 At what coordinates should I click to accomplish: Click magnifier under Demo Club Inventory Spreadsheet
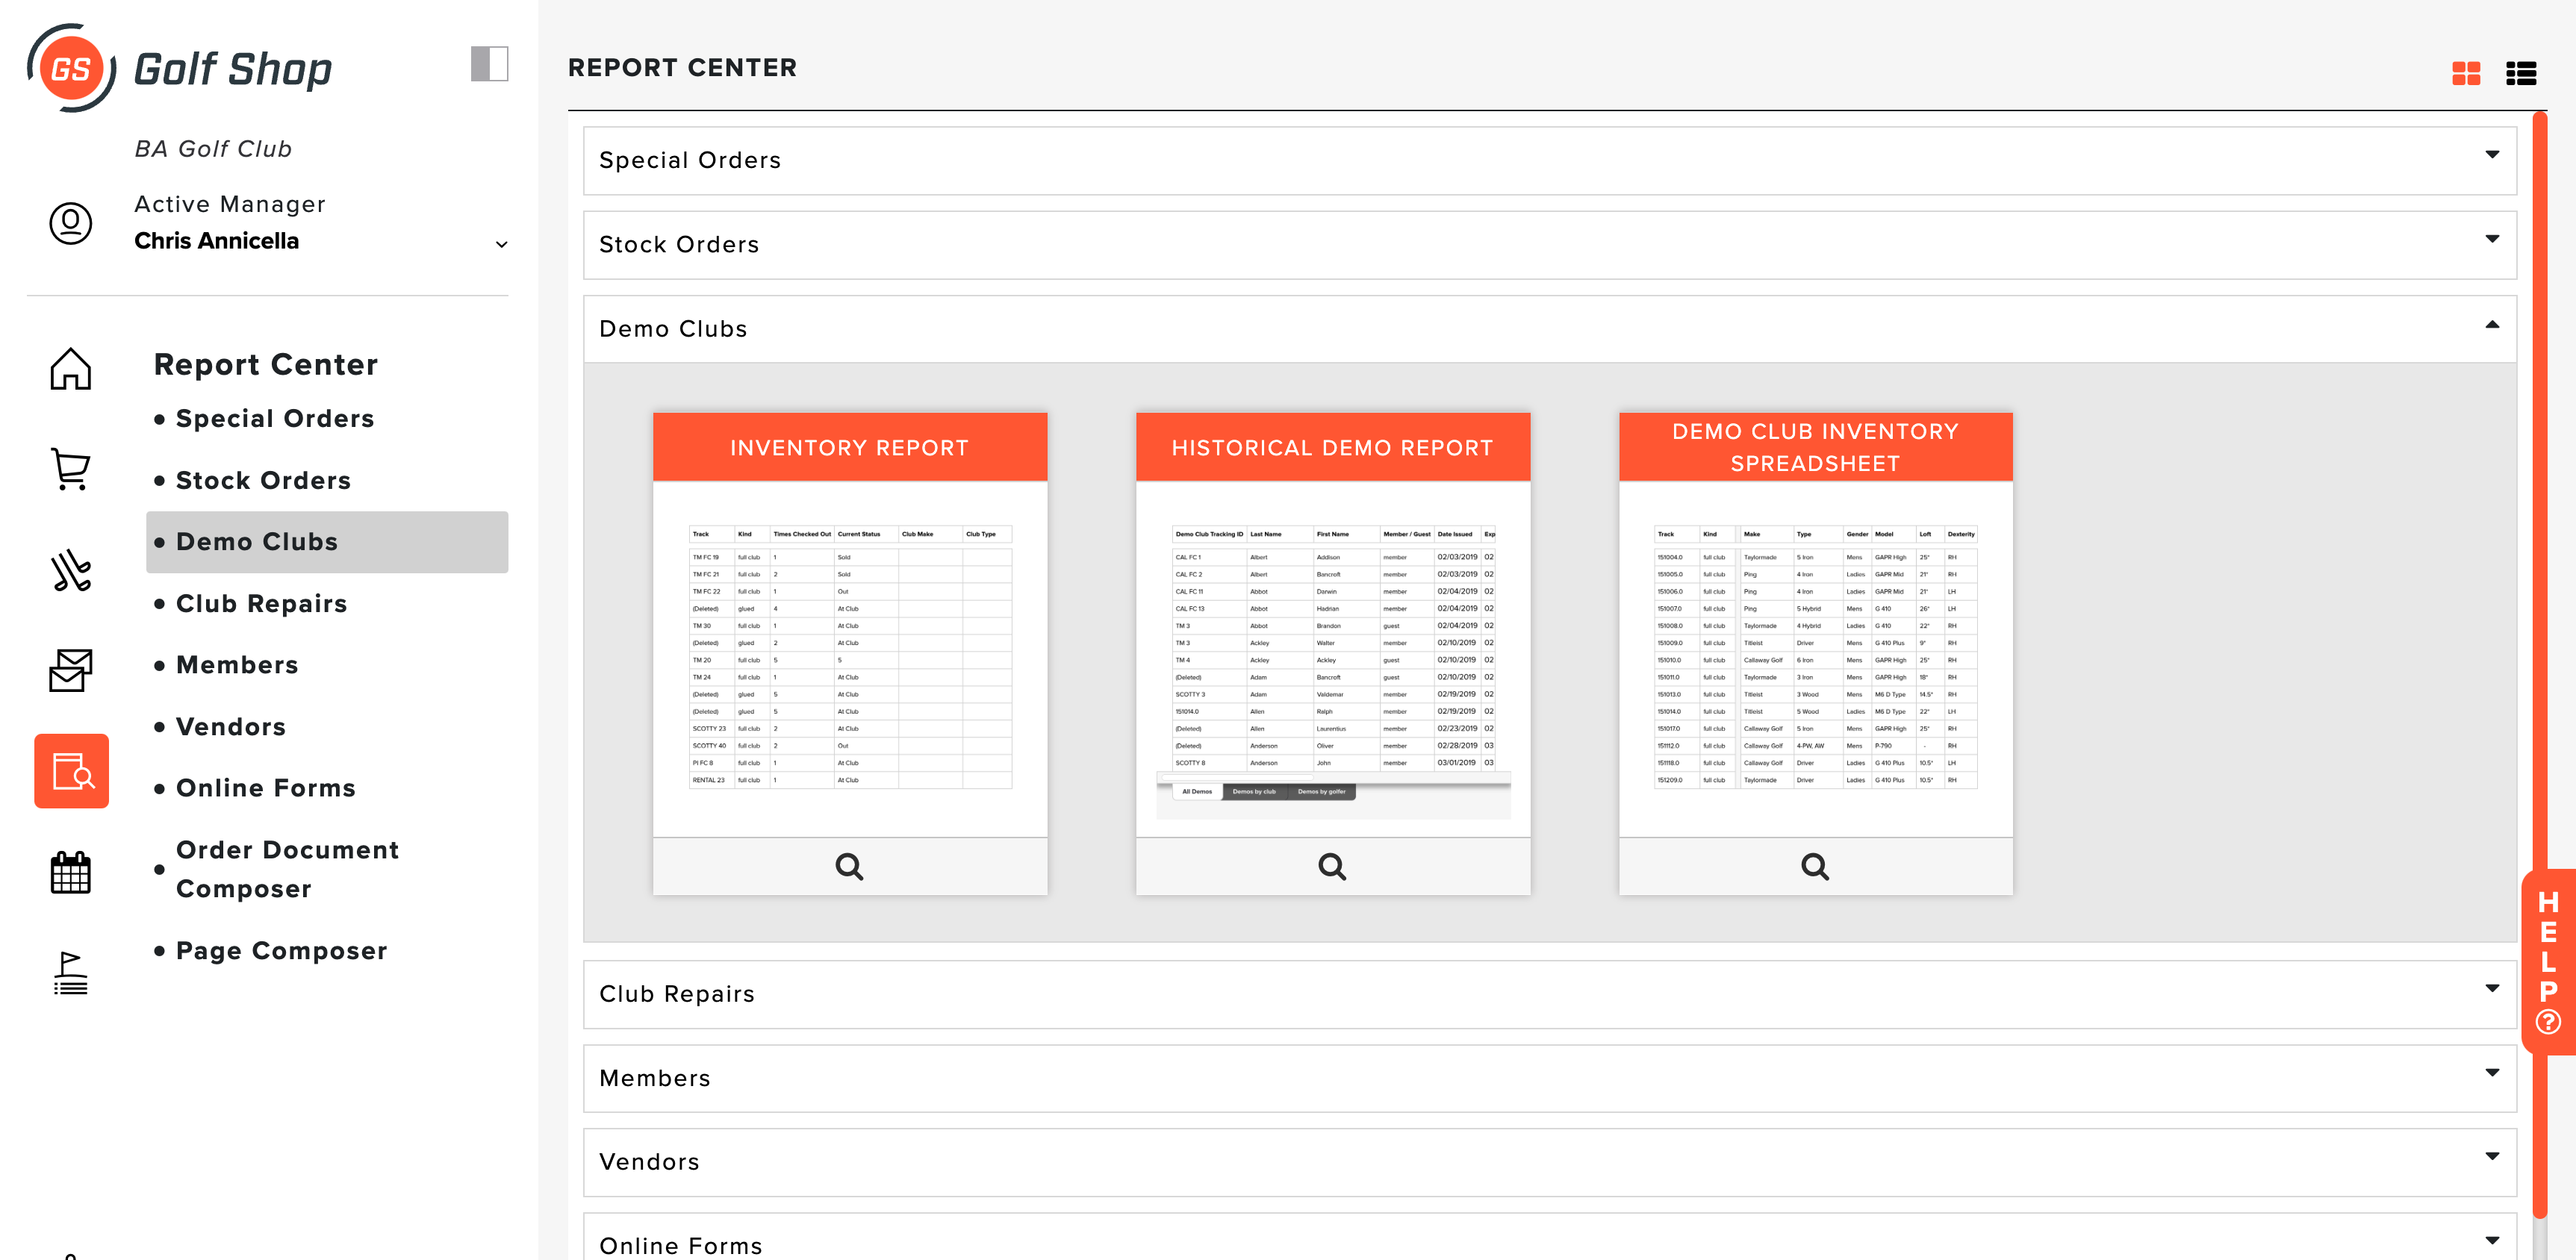coord(1816,866)
